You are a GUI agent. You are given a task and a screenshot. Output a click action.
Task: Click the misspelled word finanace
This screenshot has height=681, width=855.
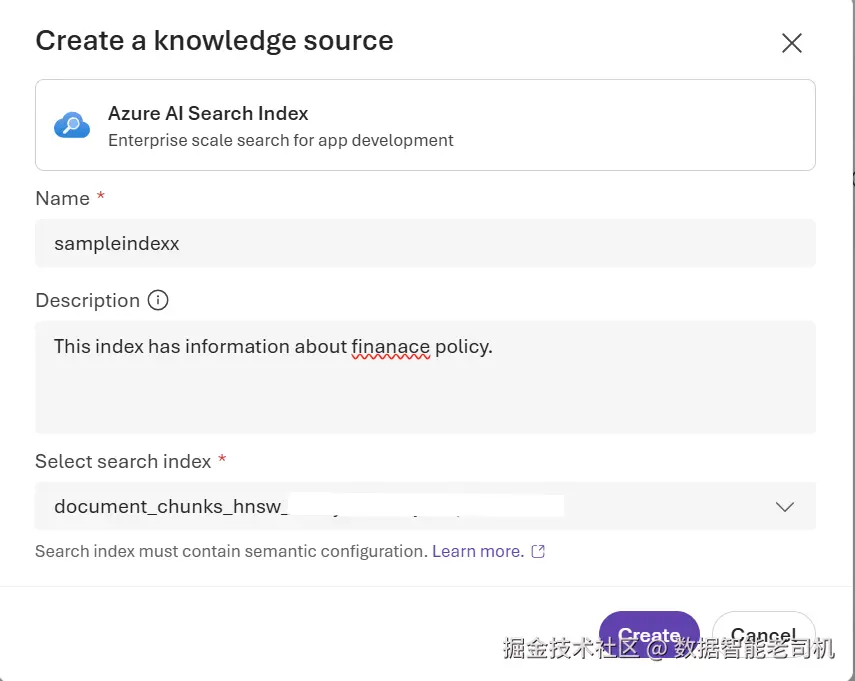coord(390,347)
